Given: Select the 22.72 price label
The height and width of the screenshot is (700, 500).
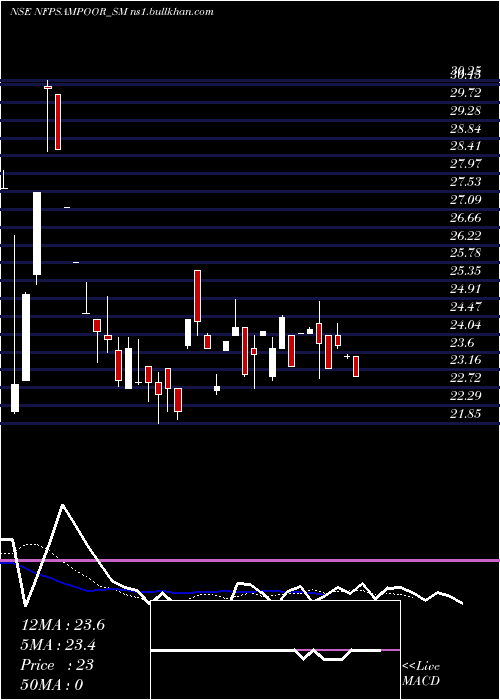Looking at the screenshot, I should (466, 378).
